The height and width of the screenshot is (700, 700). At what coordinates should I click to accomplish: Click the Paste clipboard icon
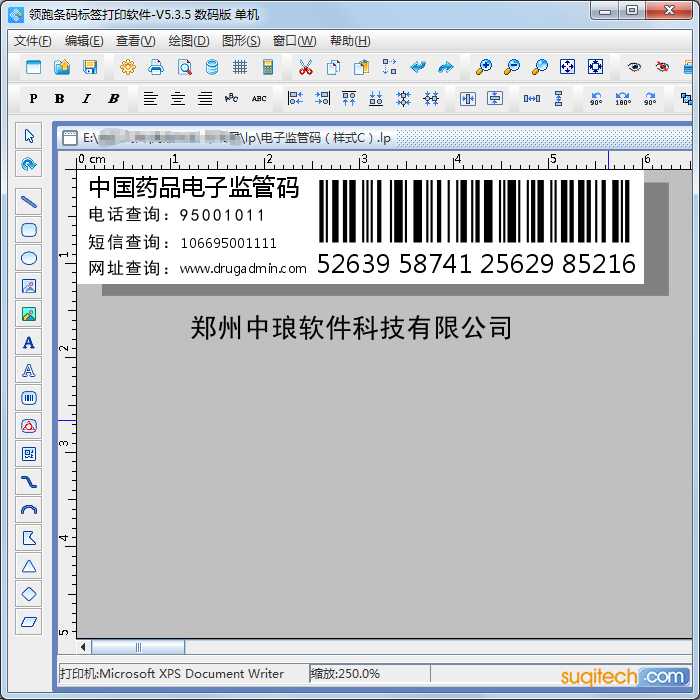click(362, 67)
